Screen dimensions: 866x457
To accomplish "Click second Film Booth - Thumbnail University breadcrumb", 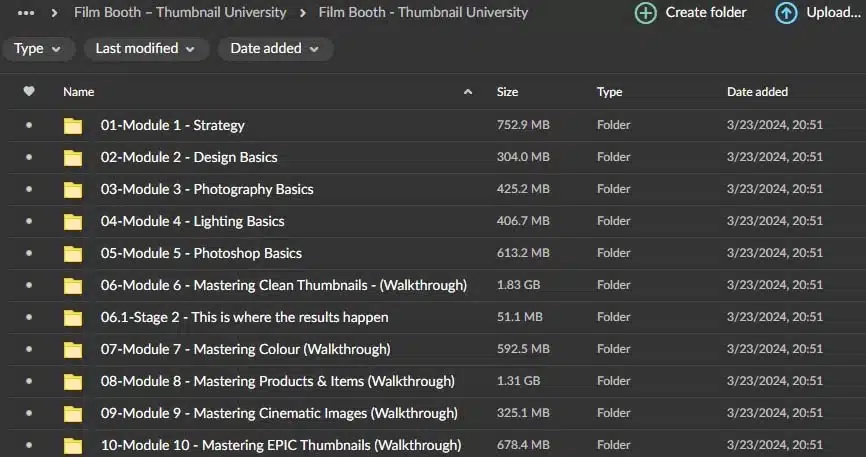I will (x=423, y=12).
